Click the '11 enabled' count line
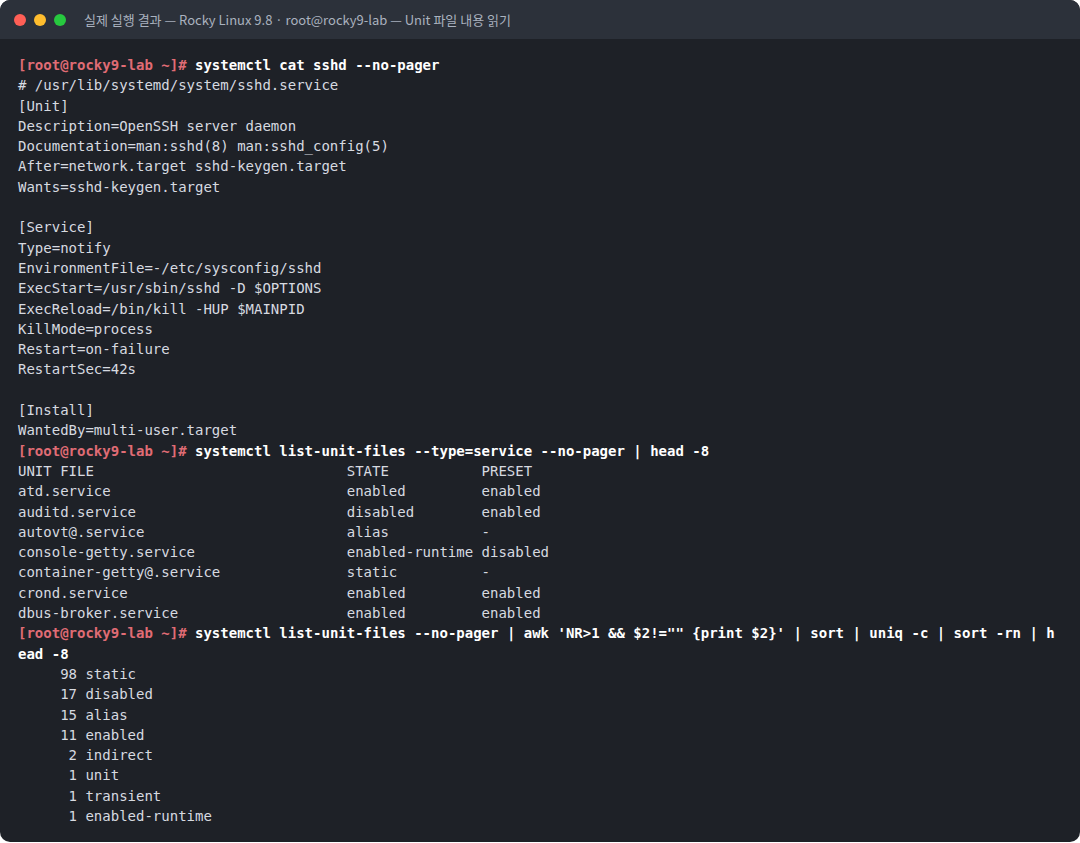The image size is (1080, 843). coord(102,735)
